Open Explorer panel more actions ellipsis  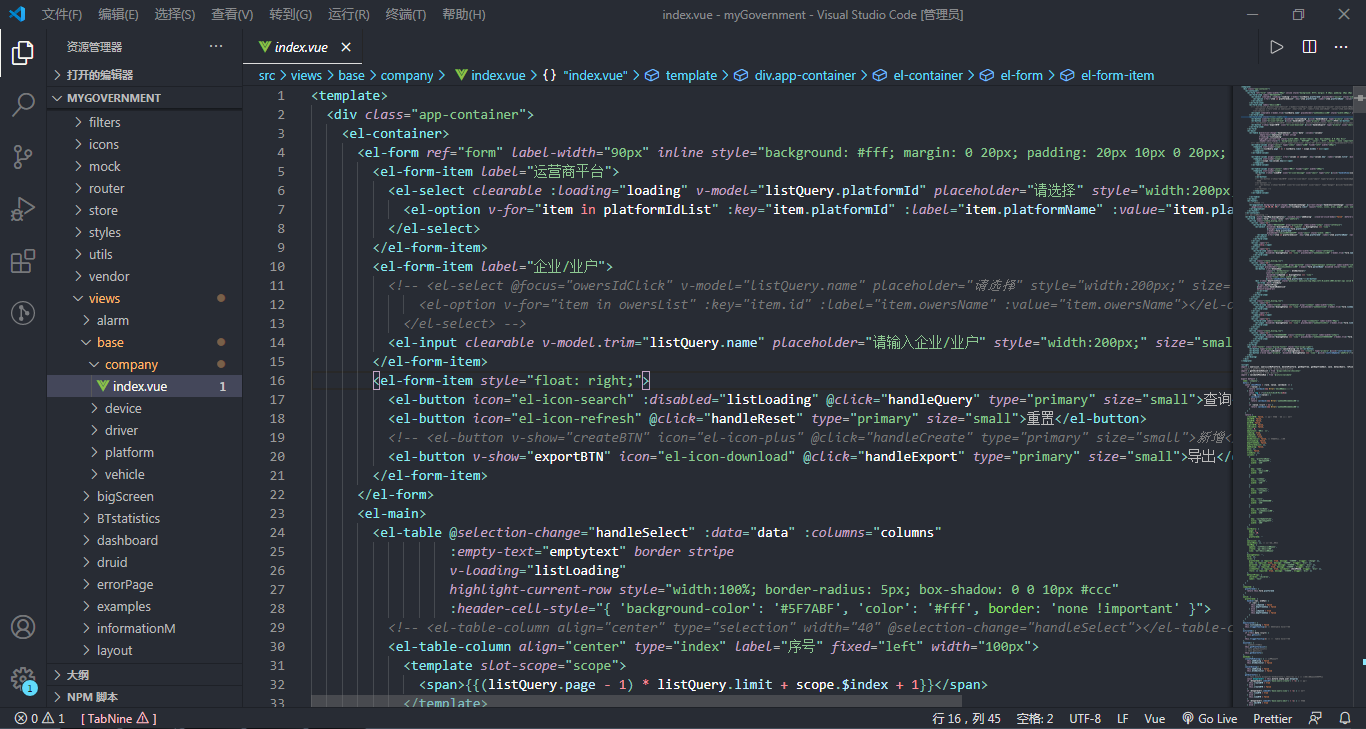(216, 47)
